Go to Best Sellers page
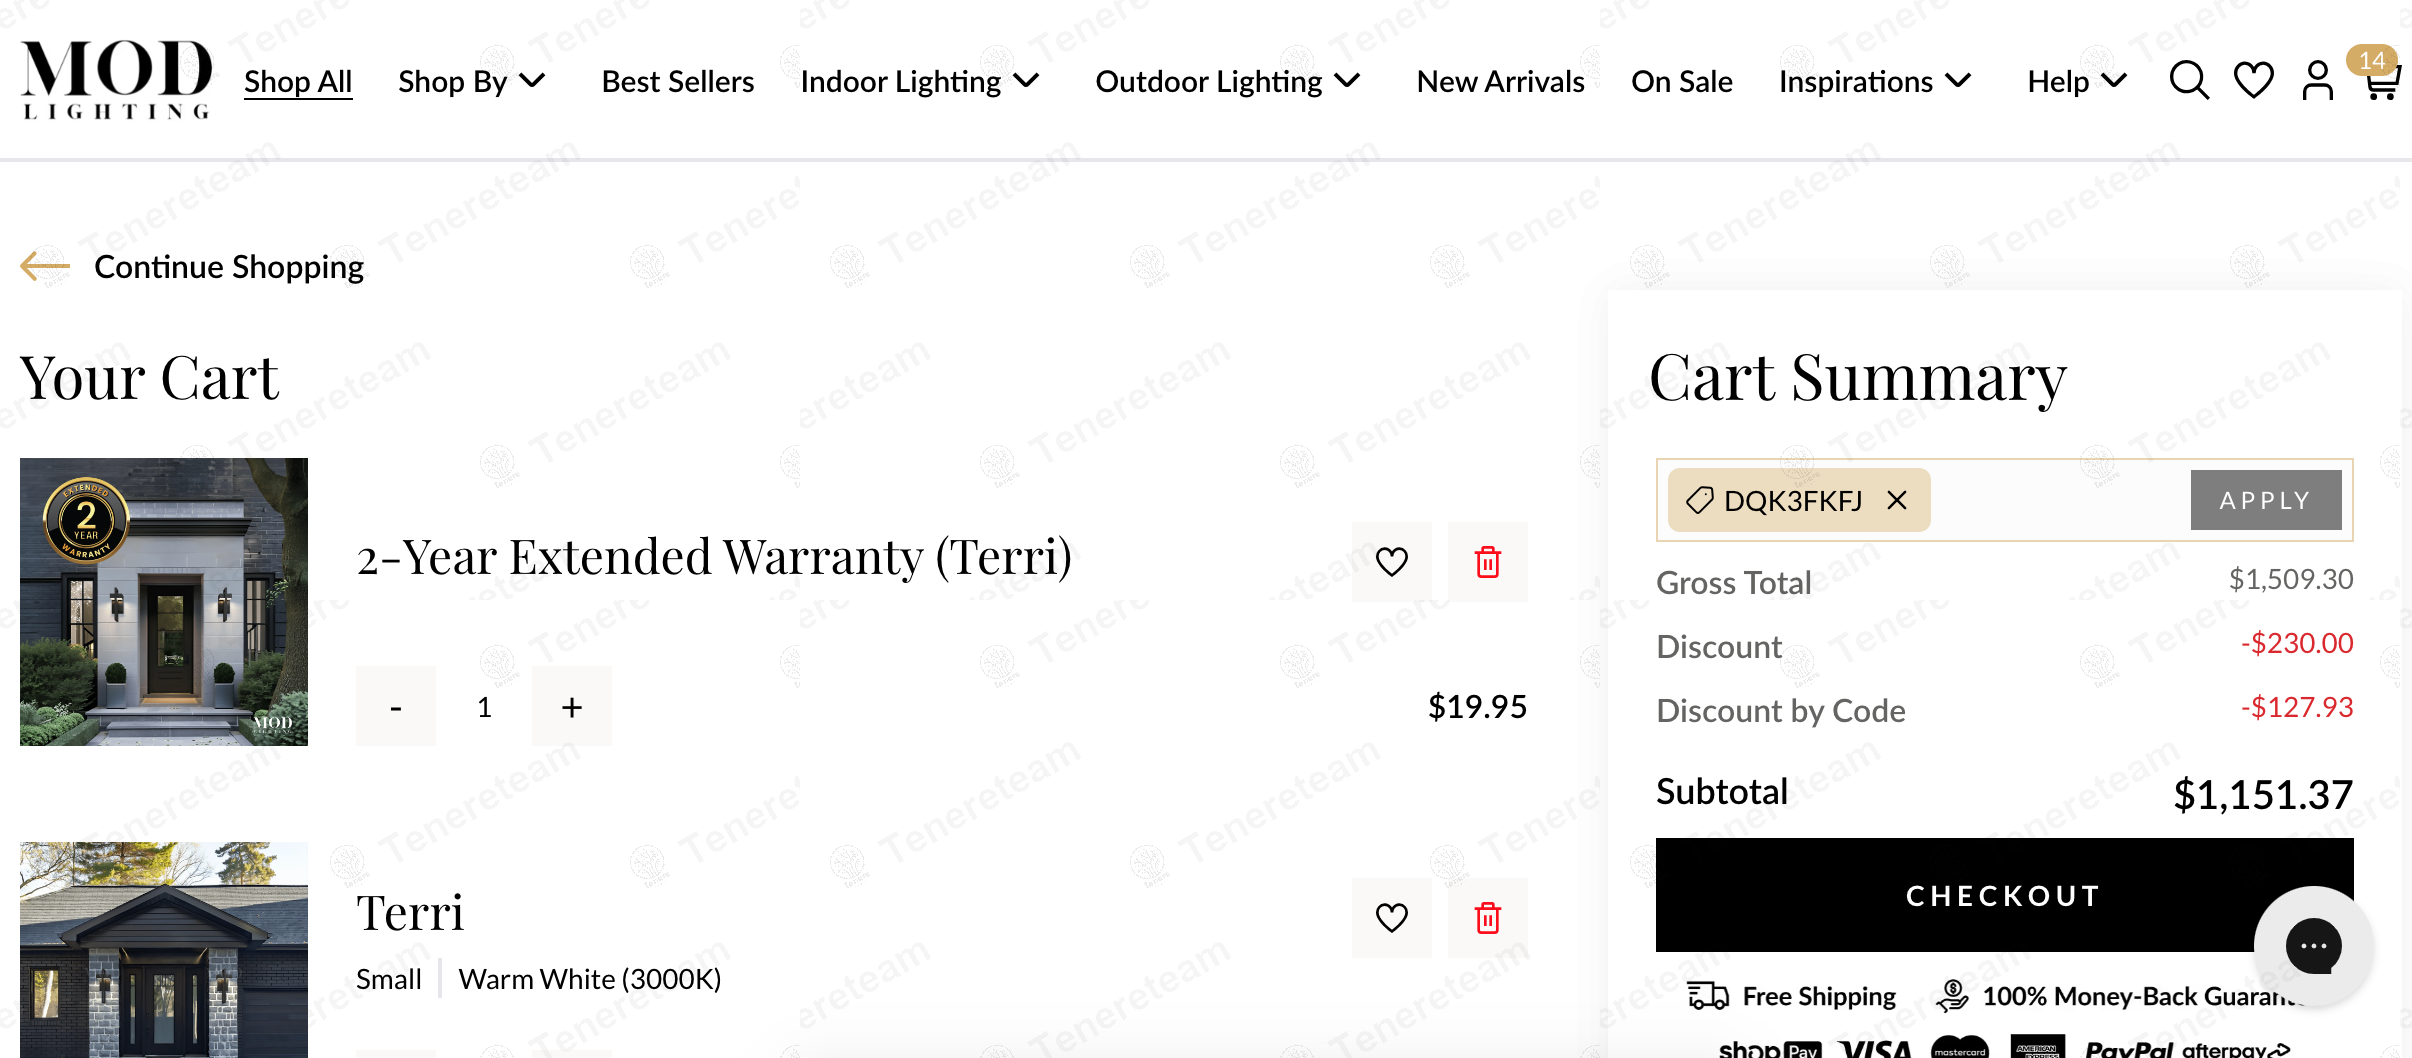2412x1058 pixels. pos(677,81)
